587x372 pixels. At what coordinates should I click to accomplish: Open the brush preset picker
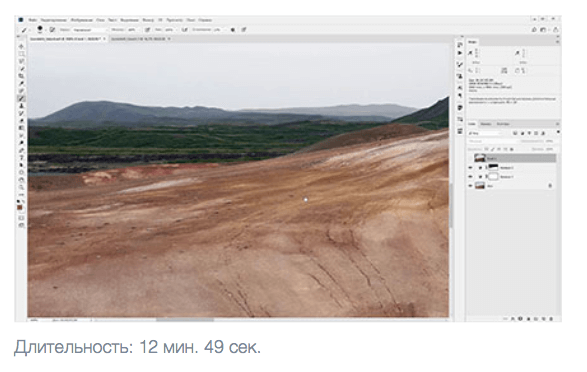(x=40, y=29)
